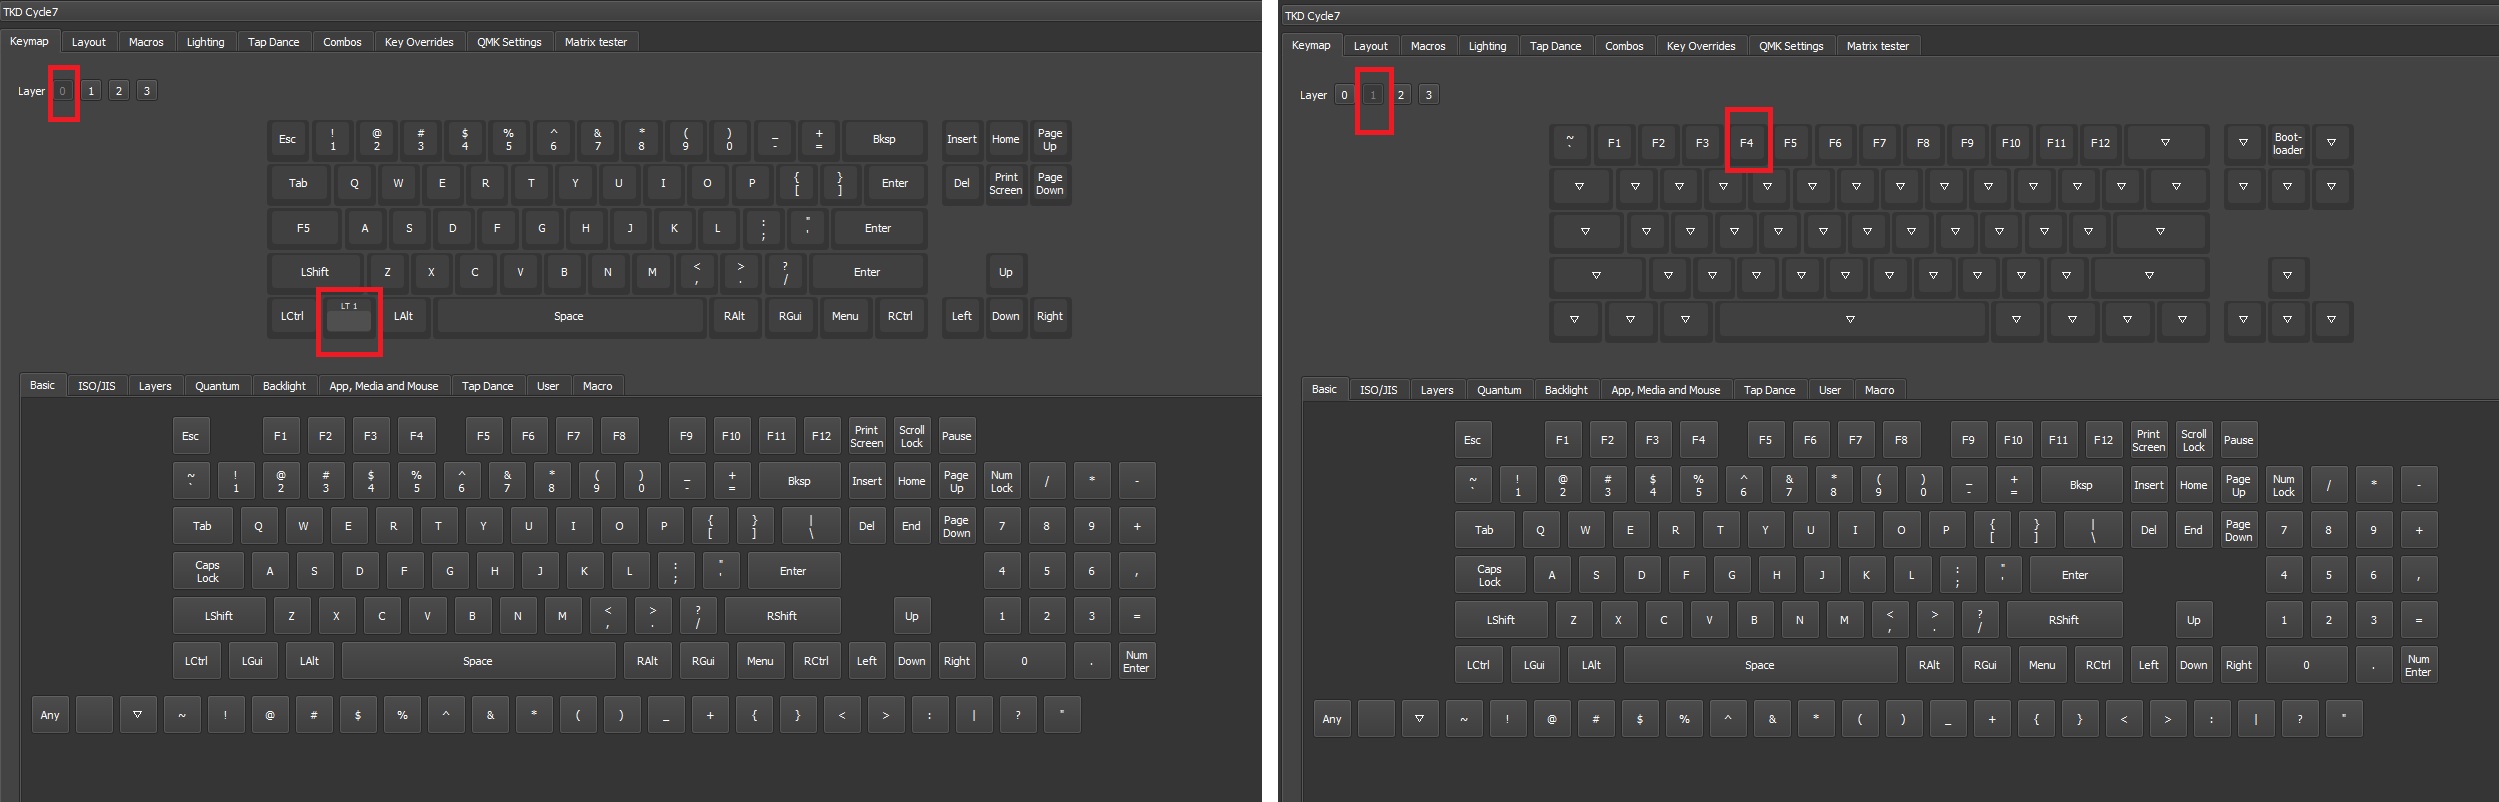The width and height of the screenshot is (2499, 802).
Task: Select layer 0 button in the right window
Action: point(1345,95)
